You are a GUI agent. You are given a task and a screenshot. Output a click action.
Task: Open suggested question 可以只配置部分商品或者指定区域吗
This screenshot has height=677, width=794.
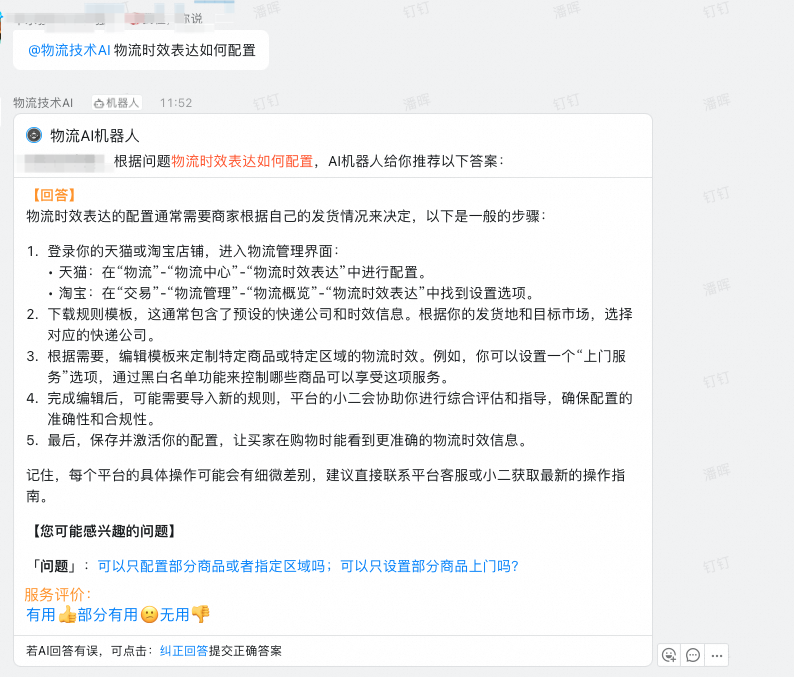215,566
